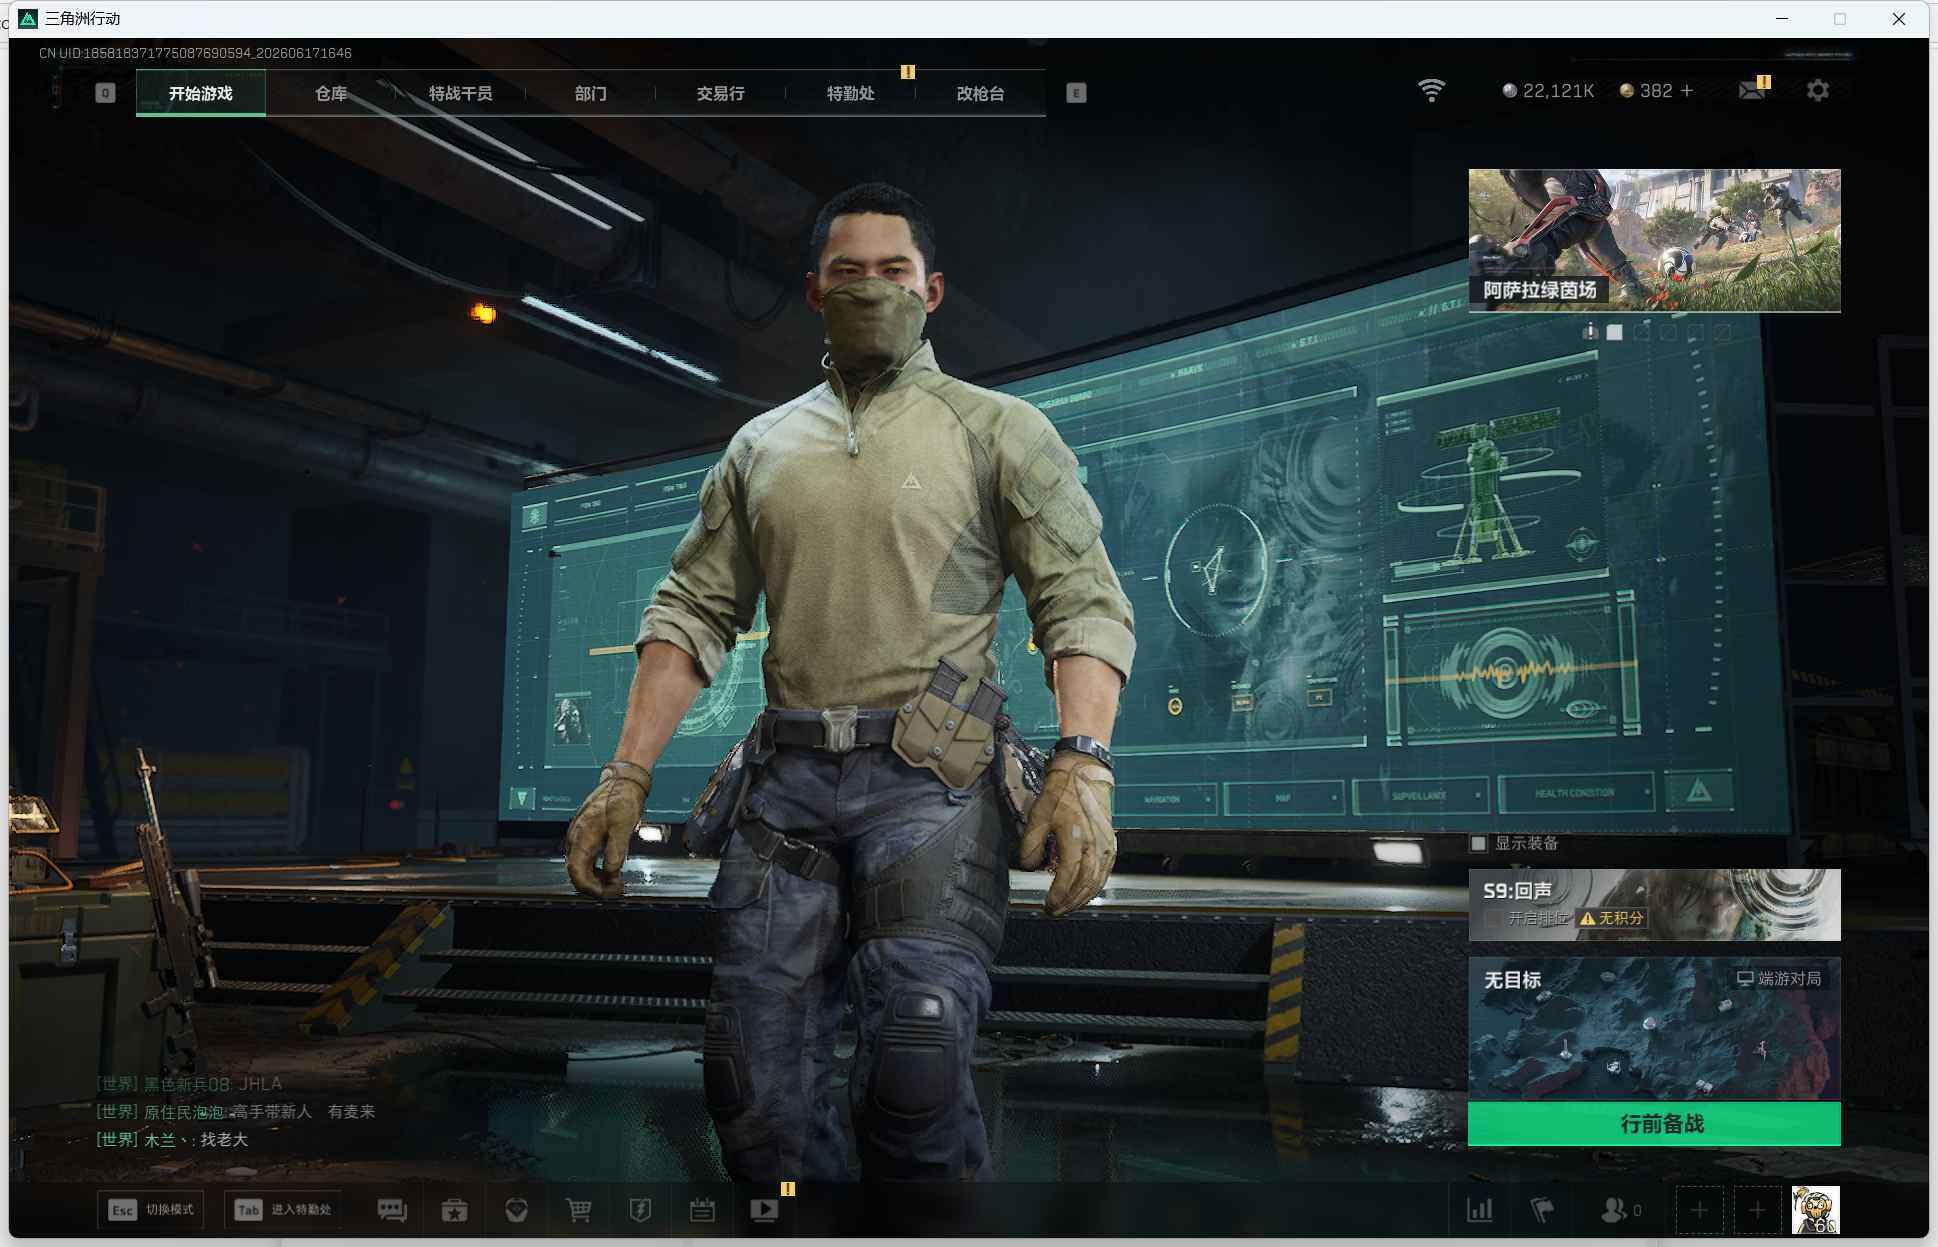Open the chat bubbles icon
Screen dimensions: 1938x1247
pos(392,1211)
